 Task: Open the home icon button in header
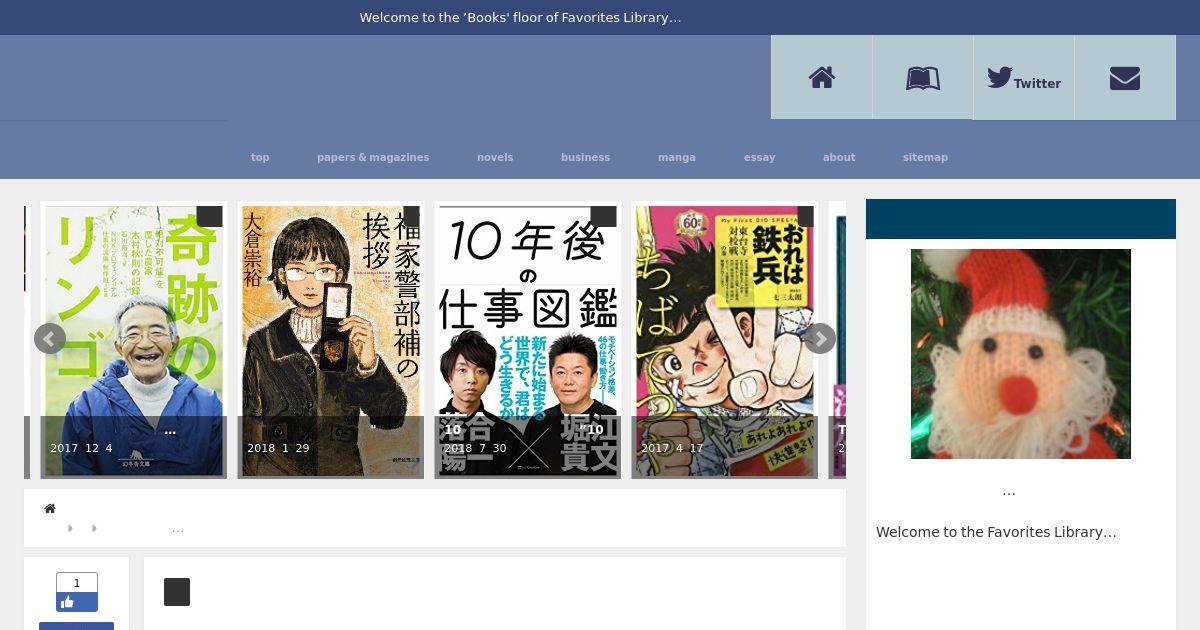[822, 78]
